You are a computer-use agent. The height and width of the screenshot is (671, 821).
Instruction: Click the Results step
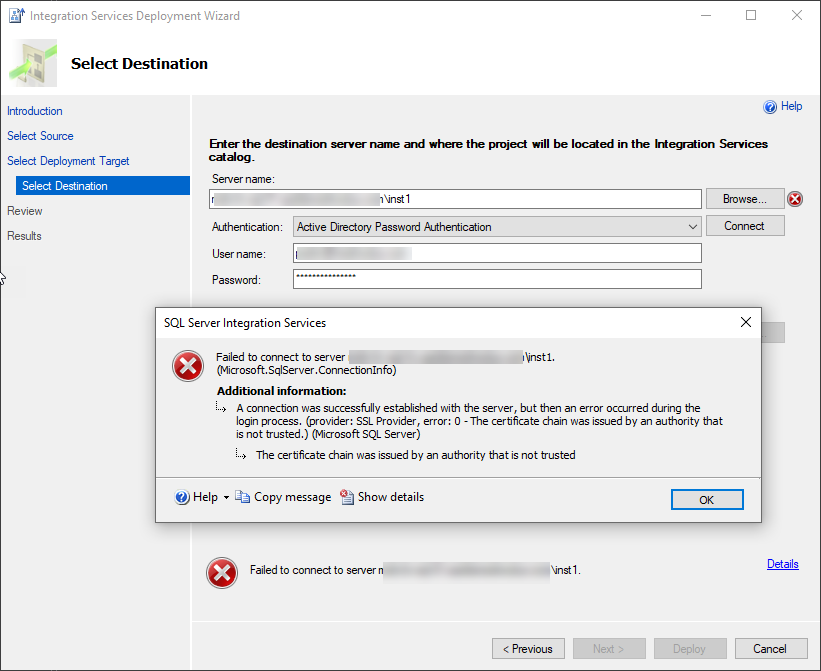(x=24, y=236)
